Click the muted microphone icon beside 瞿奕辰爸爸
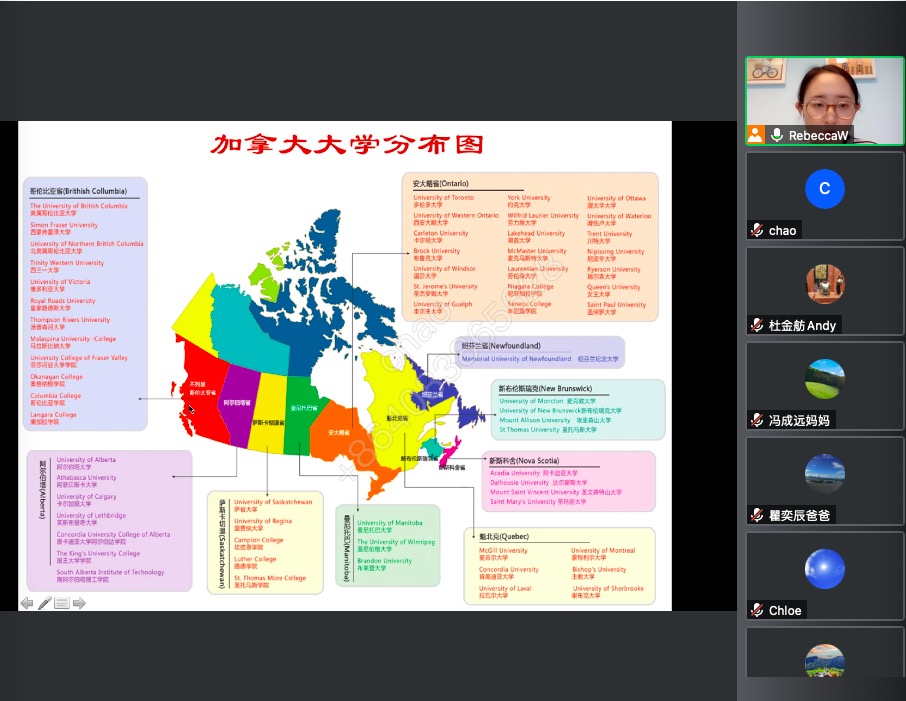Screen dimensions: 906x701 [x=757, y=515]
